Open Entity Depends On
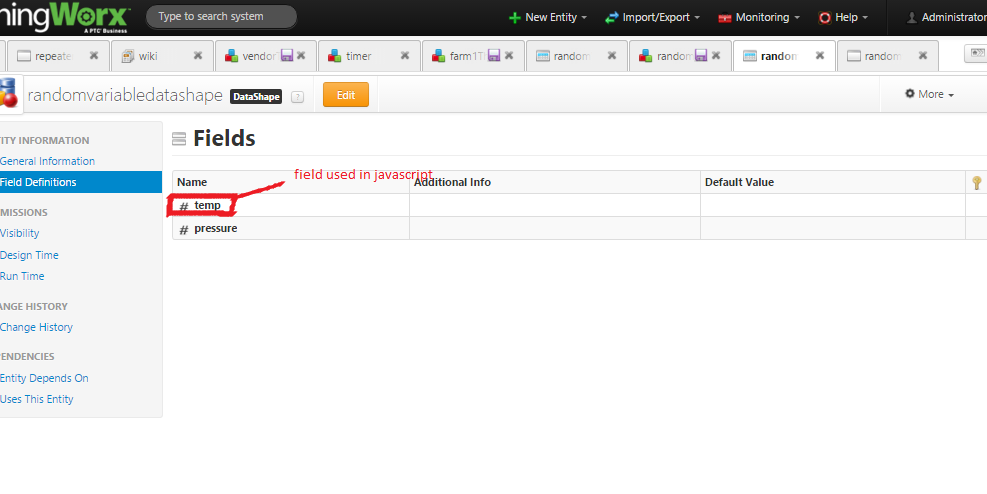This screenshot has width=987, height=494. pyautogui.click(x=44, y=378)
